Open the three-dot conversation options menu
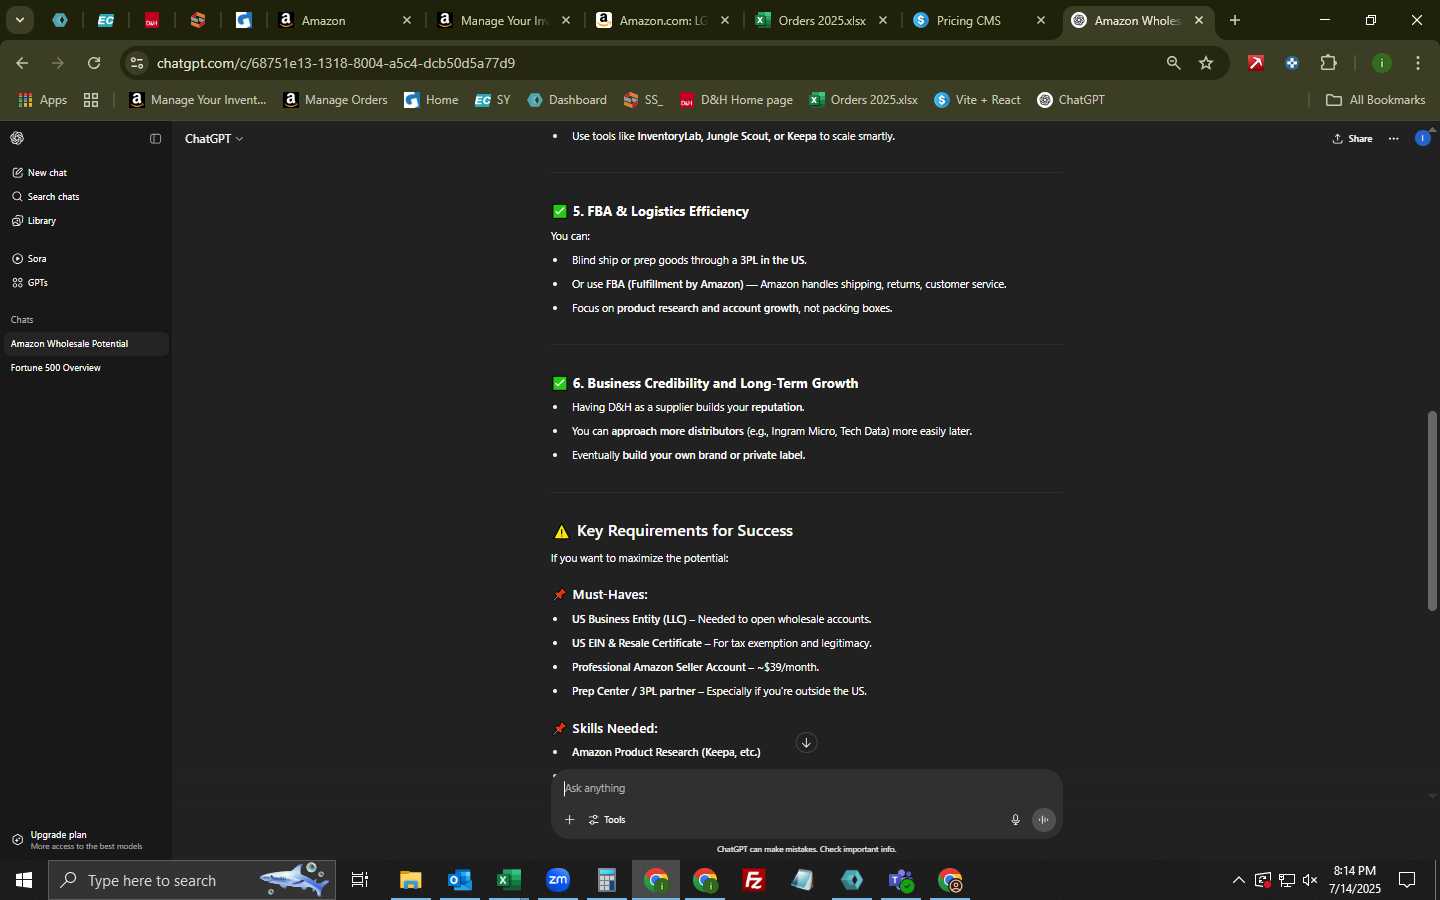 pos(1394,139)
